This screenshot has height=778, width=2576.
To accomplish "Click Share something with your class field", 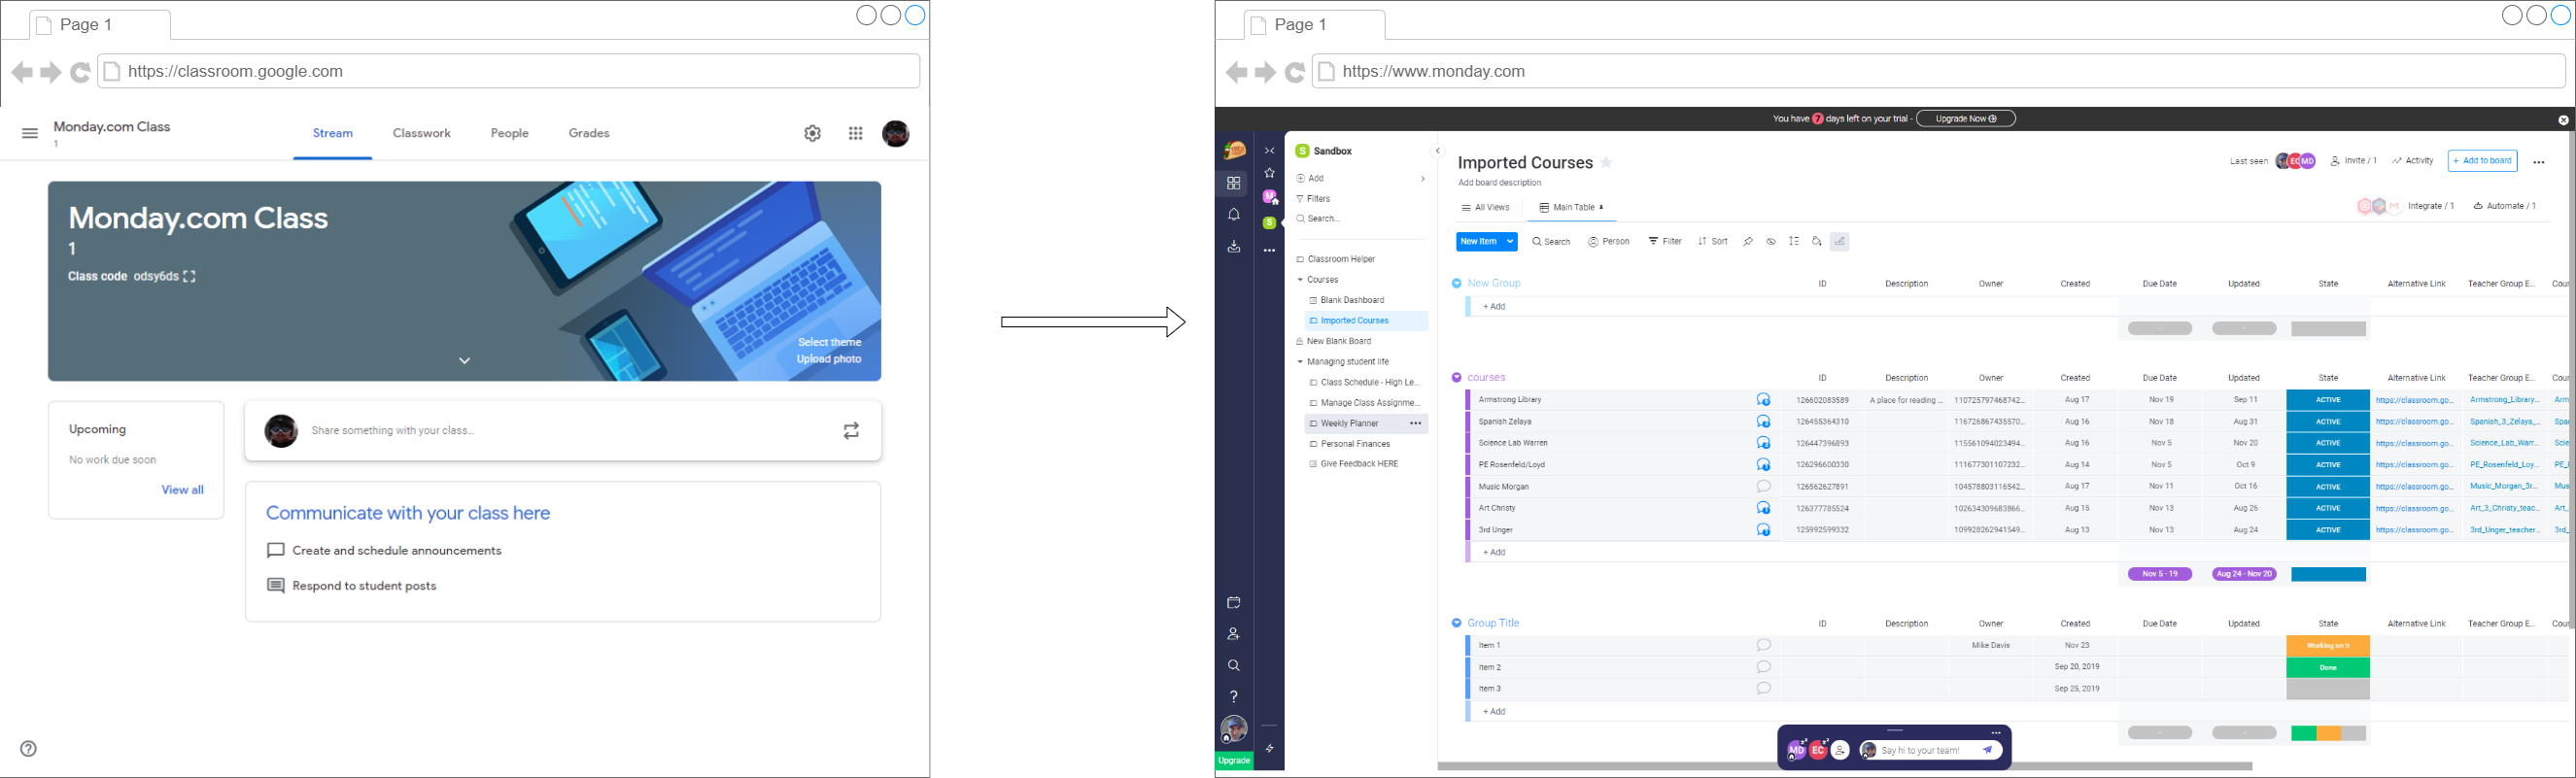I will (563, 431).
